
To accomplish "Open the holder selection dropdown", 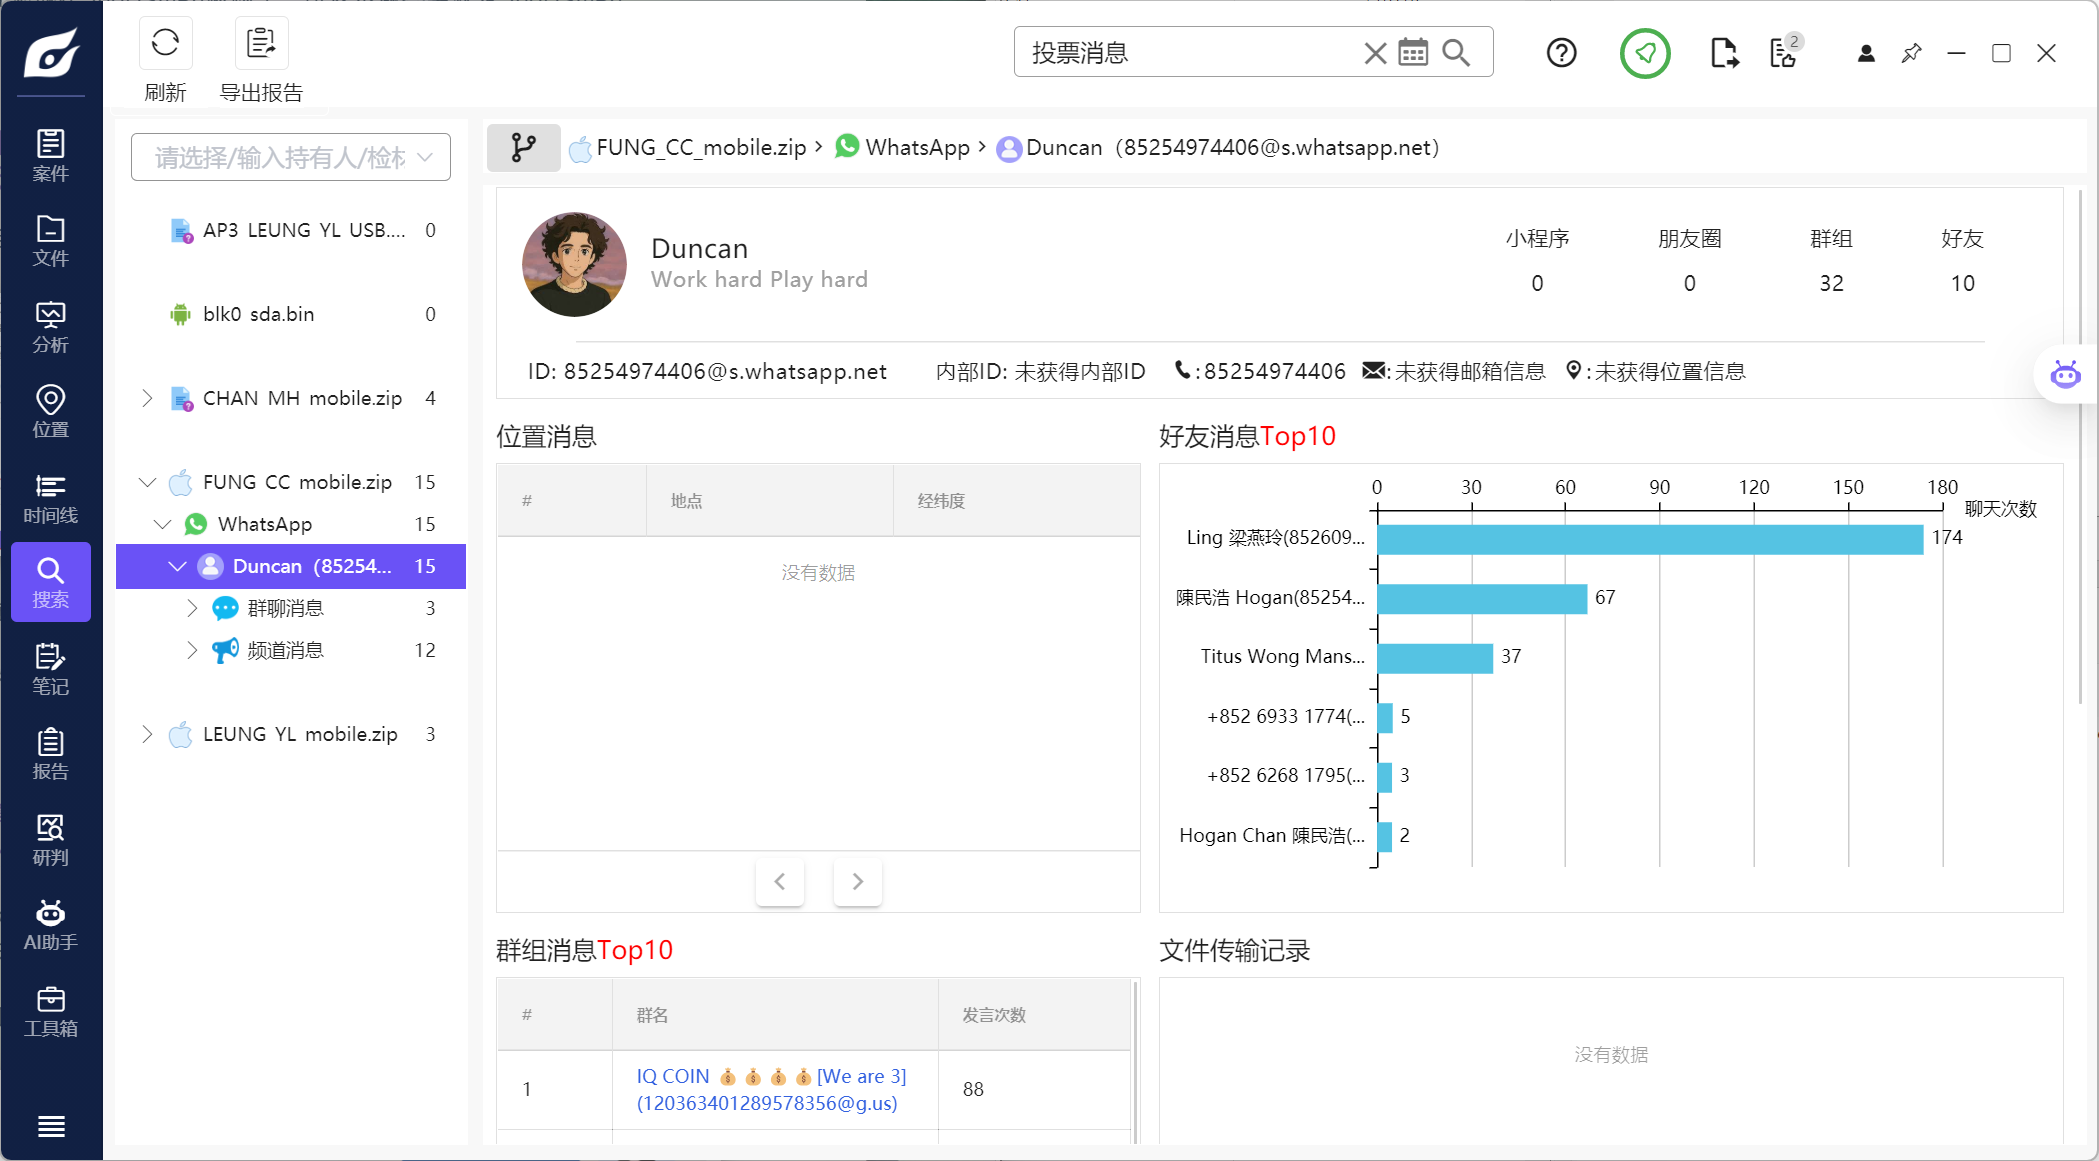I will coord(291,157).
